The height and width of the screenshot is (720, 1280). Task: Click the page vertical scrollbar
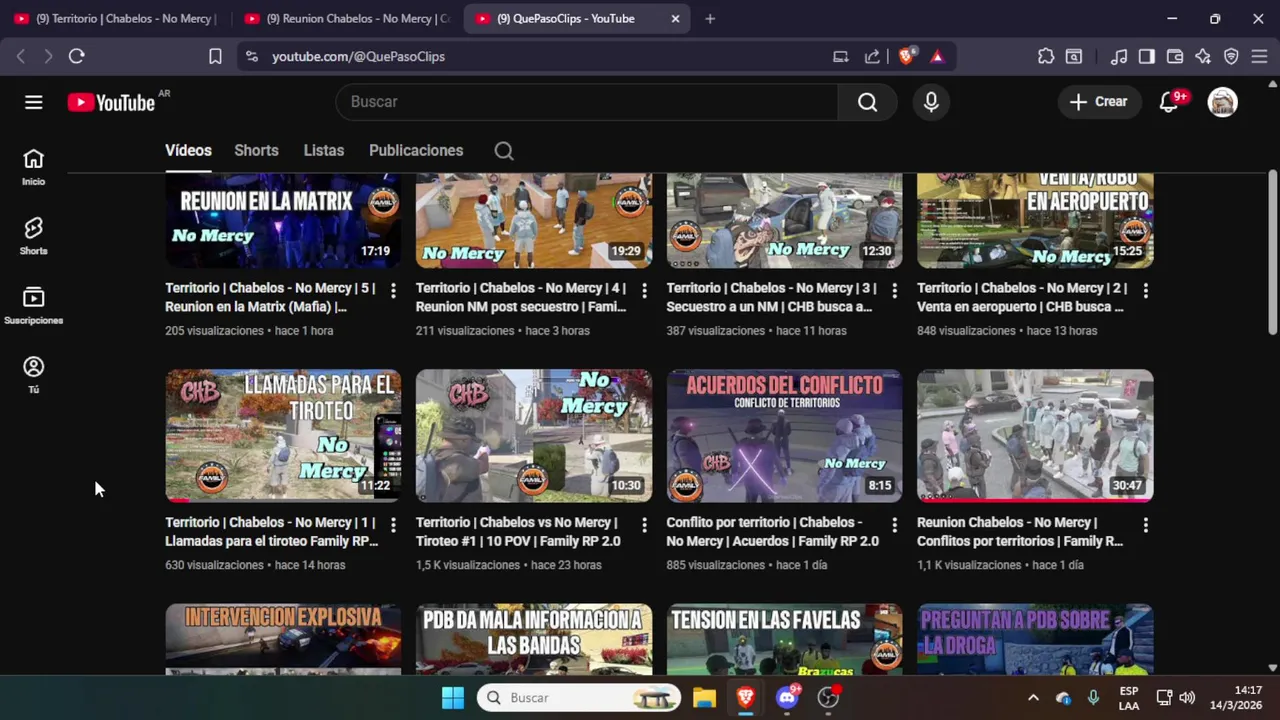(x=1272, y=254)
